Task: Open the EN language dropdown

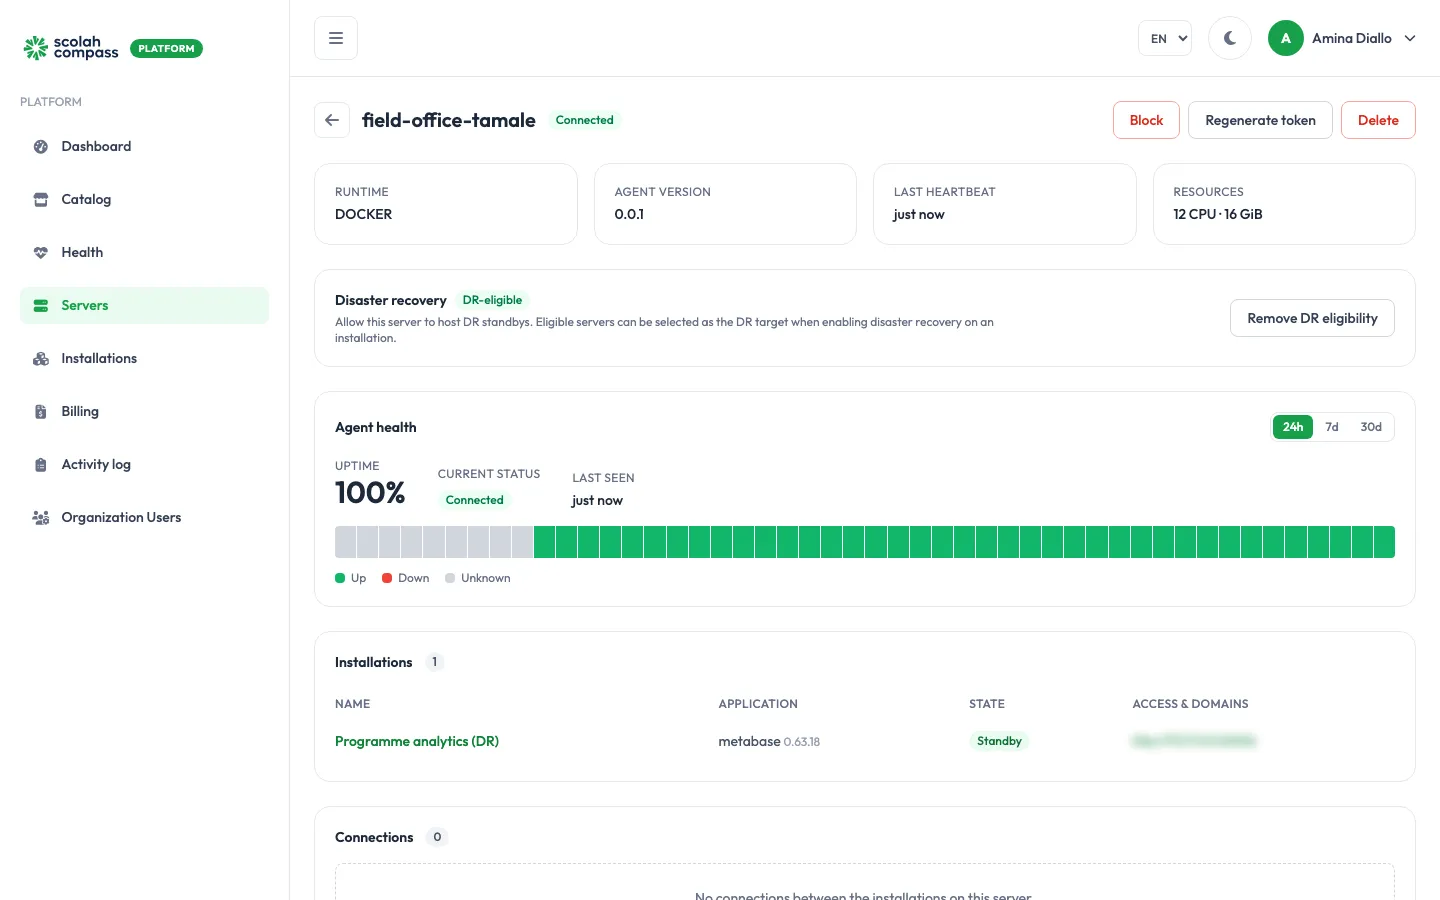Action: 1165,38
